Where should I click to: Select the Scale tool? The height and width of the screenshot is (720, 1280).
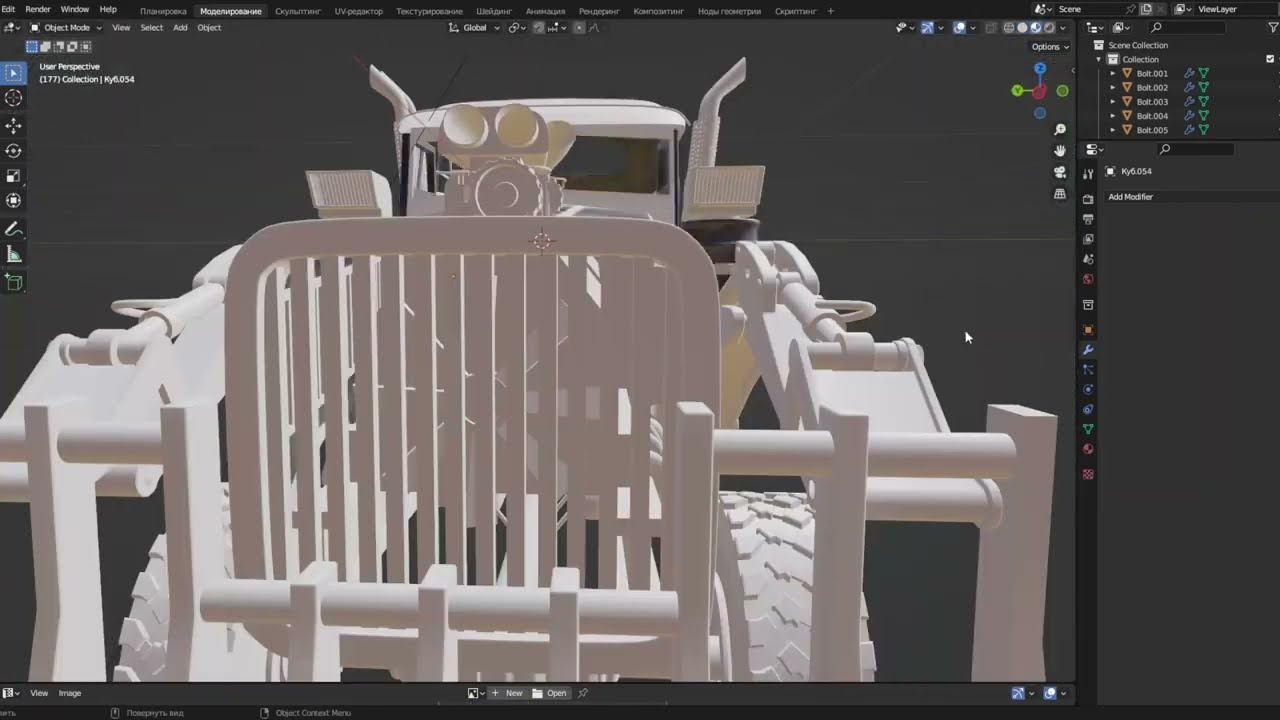13,175
